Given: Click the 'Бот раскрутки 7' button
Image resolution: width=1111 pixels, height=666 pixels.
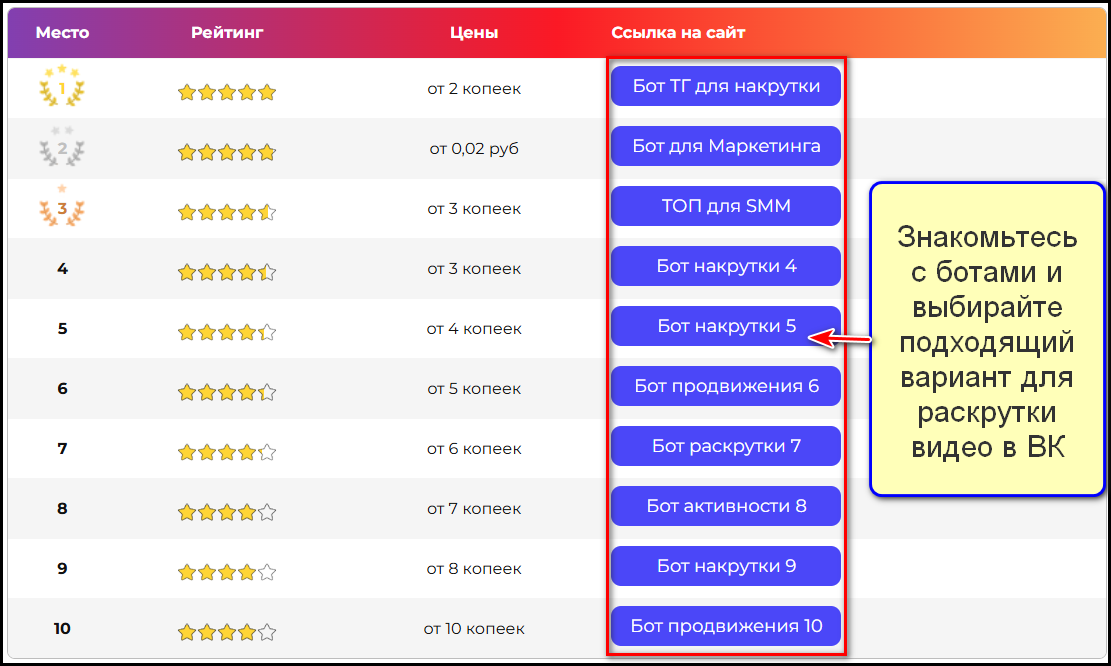Looking at the screenshot, I should (x=726, y=446).
